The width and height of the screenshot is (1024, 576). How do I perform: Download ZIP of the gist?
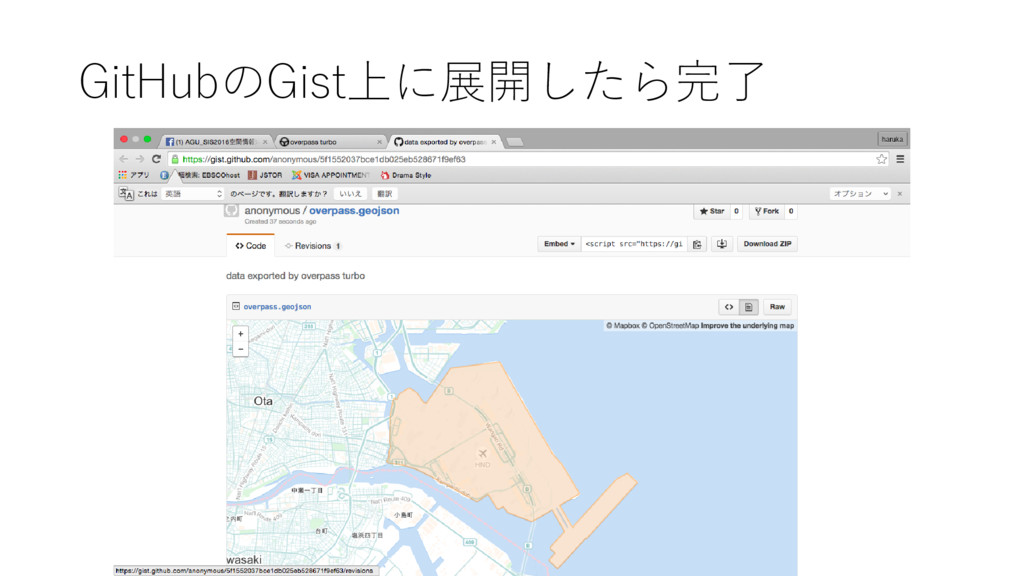(x=767, y=244)
